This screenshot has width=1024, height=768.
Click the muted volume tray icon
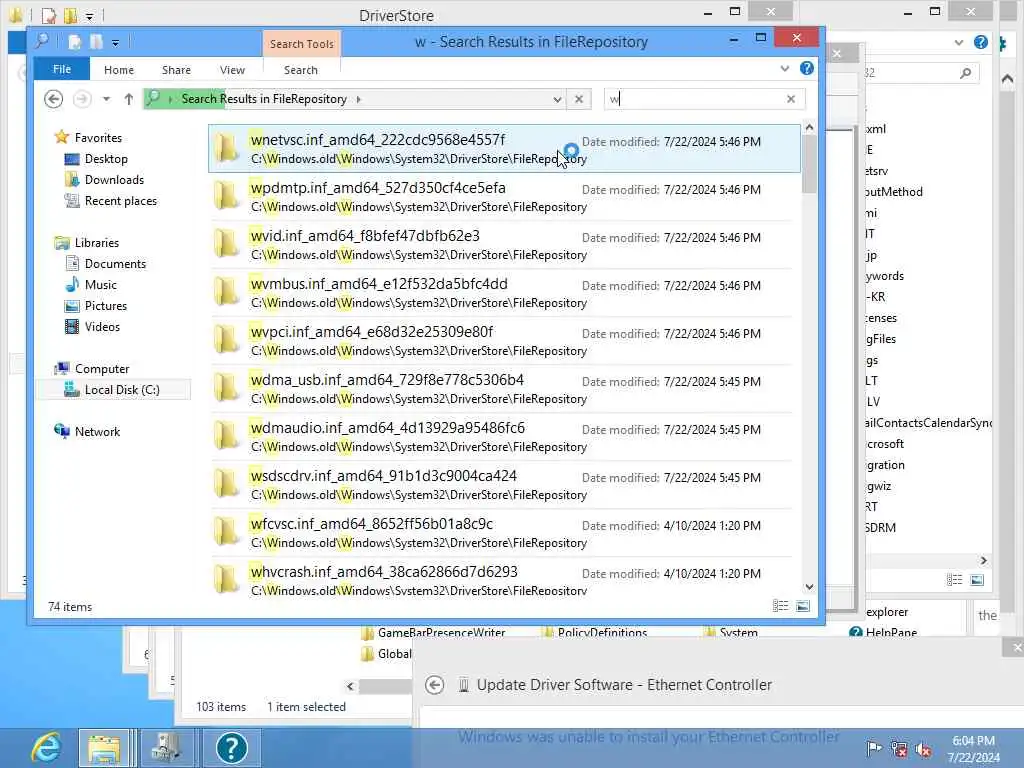tap(923, 749)
